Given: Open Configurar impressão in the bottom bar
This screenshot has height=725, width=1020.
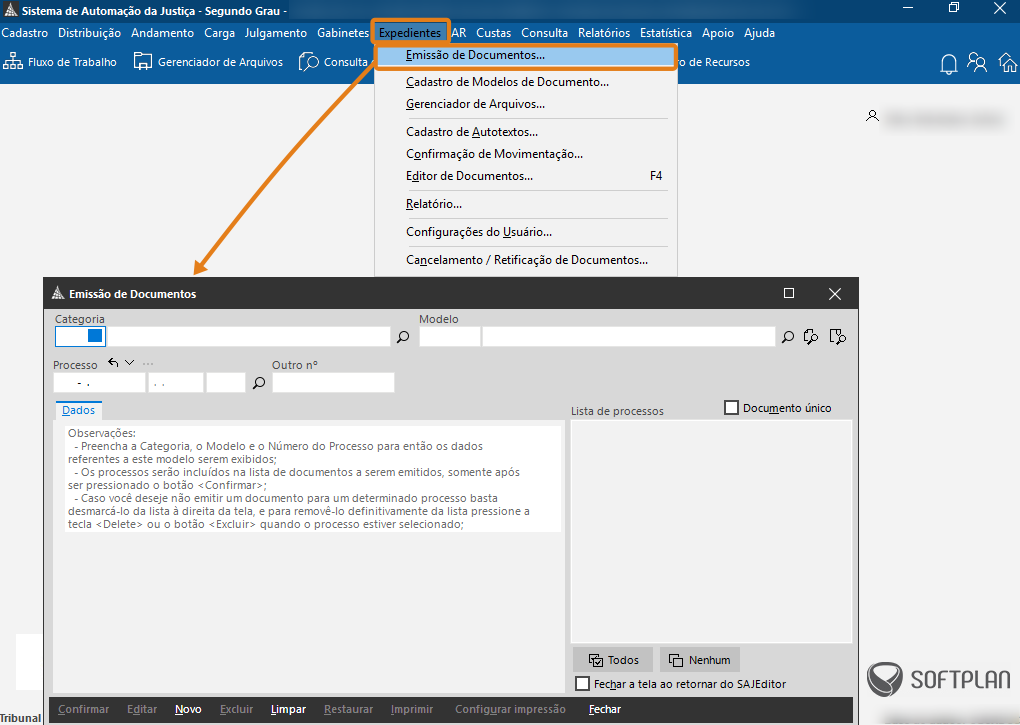Looking at the screenshot, I should [510, 709].
